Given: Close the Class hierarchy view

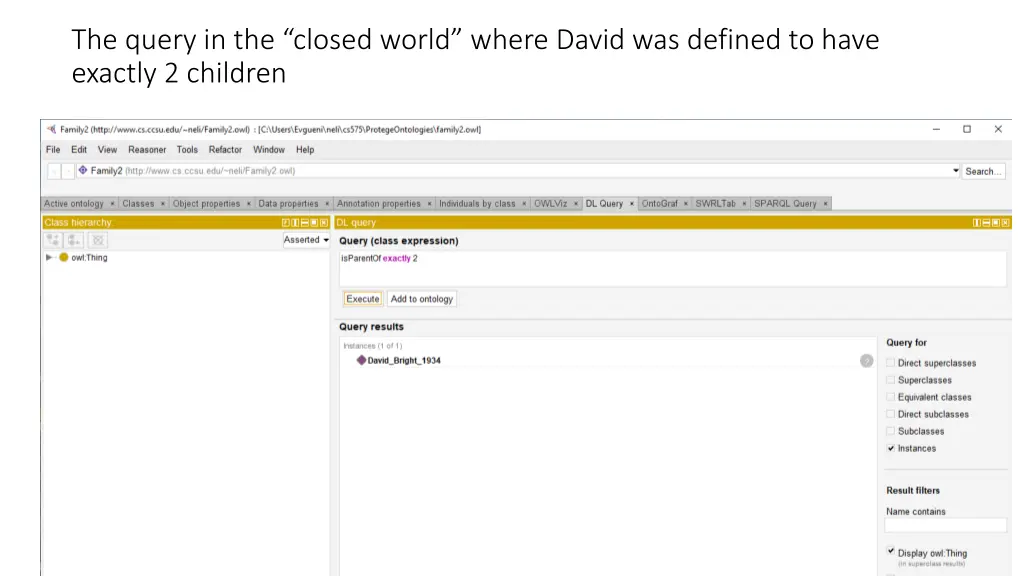Looking at the screenshot, I should [x=324, y=223].
